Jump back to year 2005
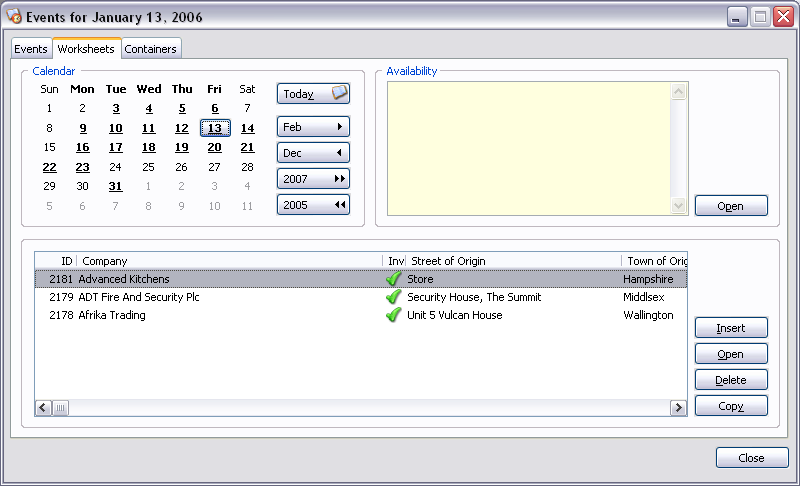Image resolution: width=800 pixels, height=486 pixels. [313, 205]
